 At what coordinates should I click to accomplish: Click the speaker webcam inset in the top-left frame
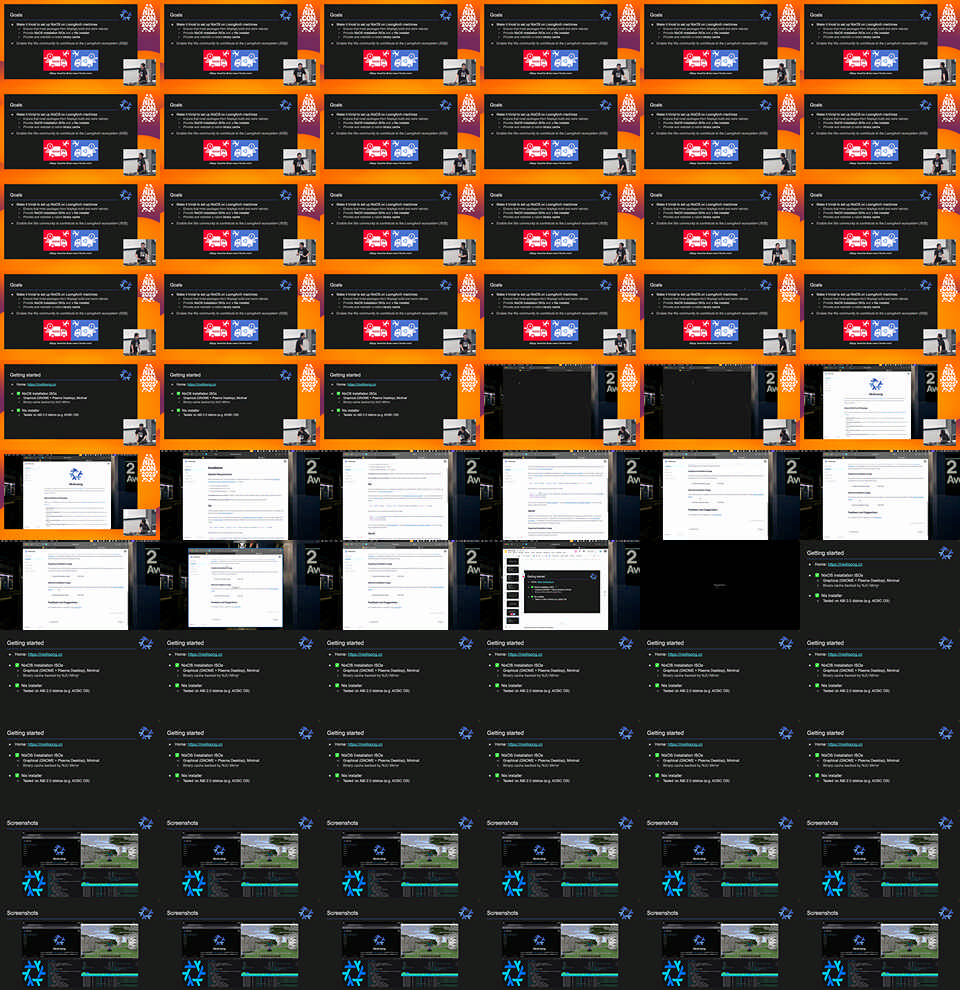(140, 72)
